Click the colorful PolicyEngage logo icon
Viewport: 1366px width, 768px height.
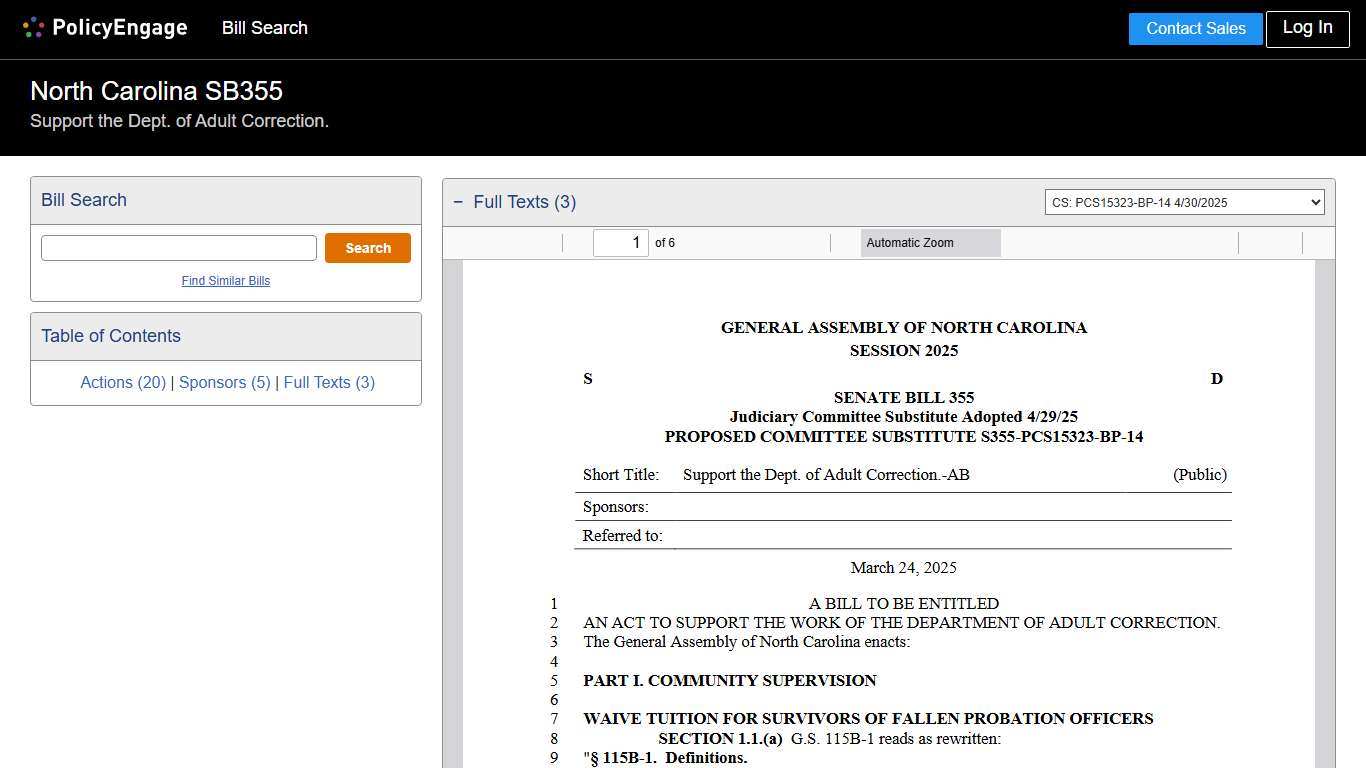pos(33,27)
